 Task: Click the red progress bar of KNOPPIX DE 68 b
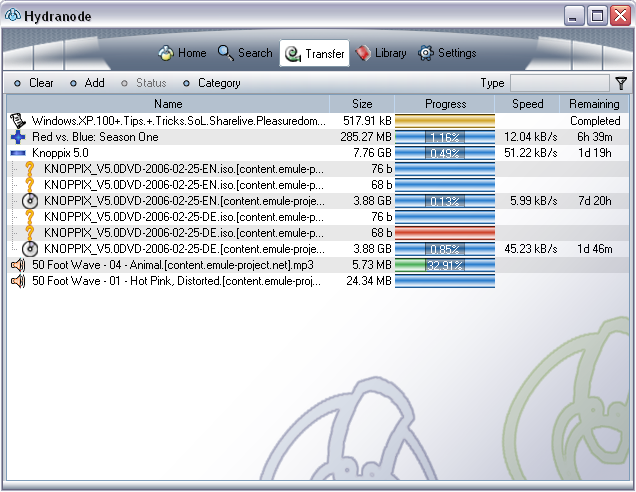click(445, 233)
